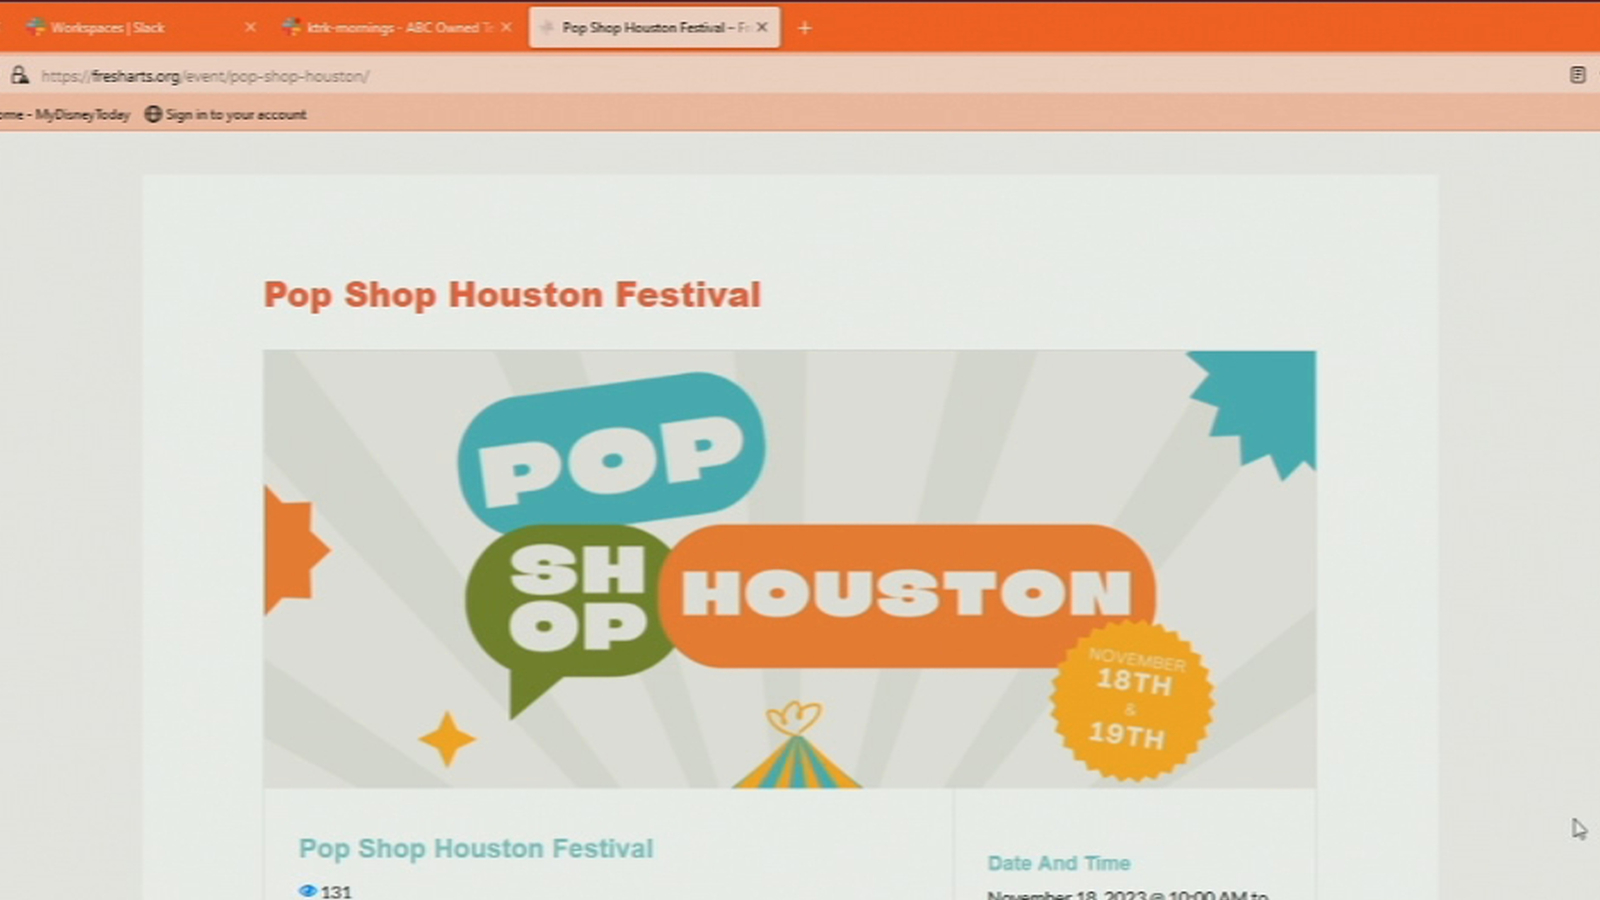Open a new tab with the plus icon
Screen dimensions: 1600x900
(804, 27)
